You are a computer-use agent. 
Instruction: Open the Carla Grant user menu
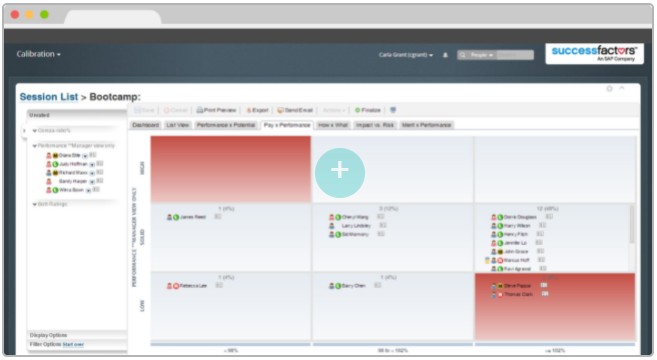(406, 55)
